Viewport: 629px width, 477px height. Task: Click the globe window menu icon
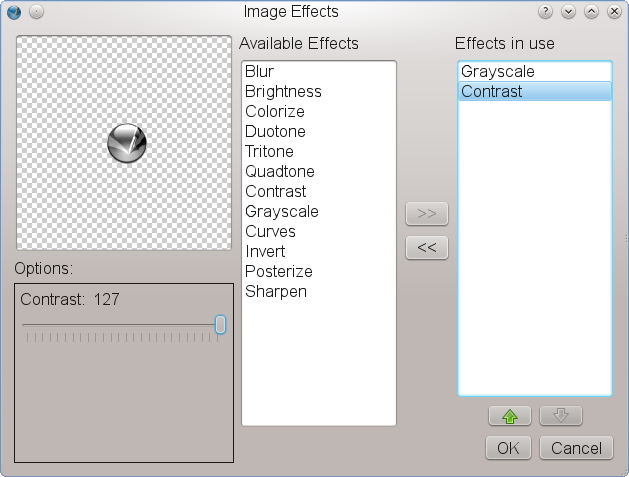pos(13,12)
